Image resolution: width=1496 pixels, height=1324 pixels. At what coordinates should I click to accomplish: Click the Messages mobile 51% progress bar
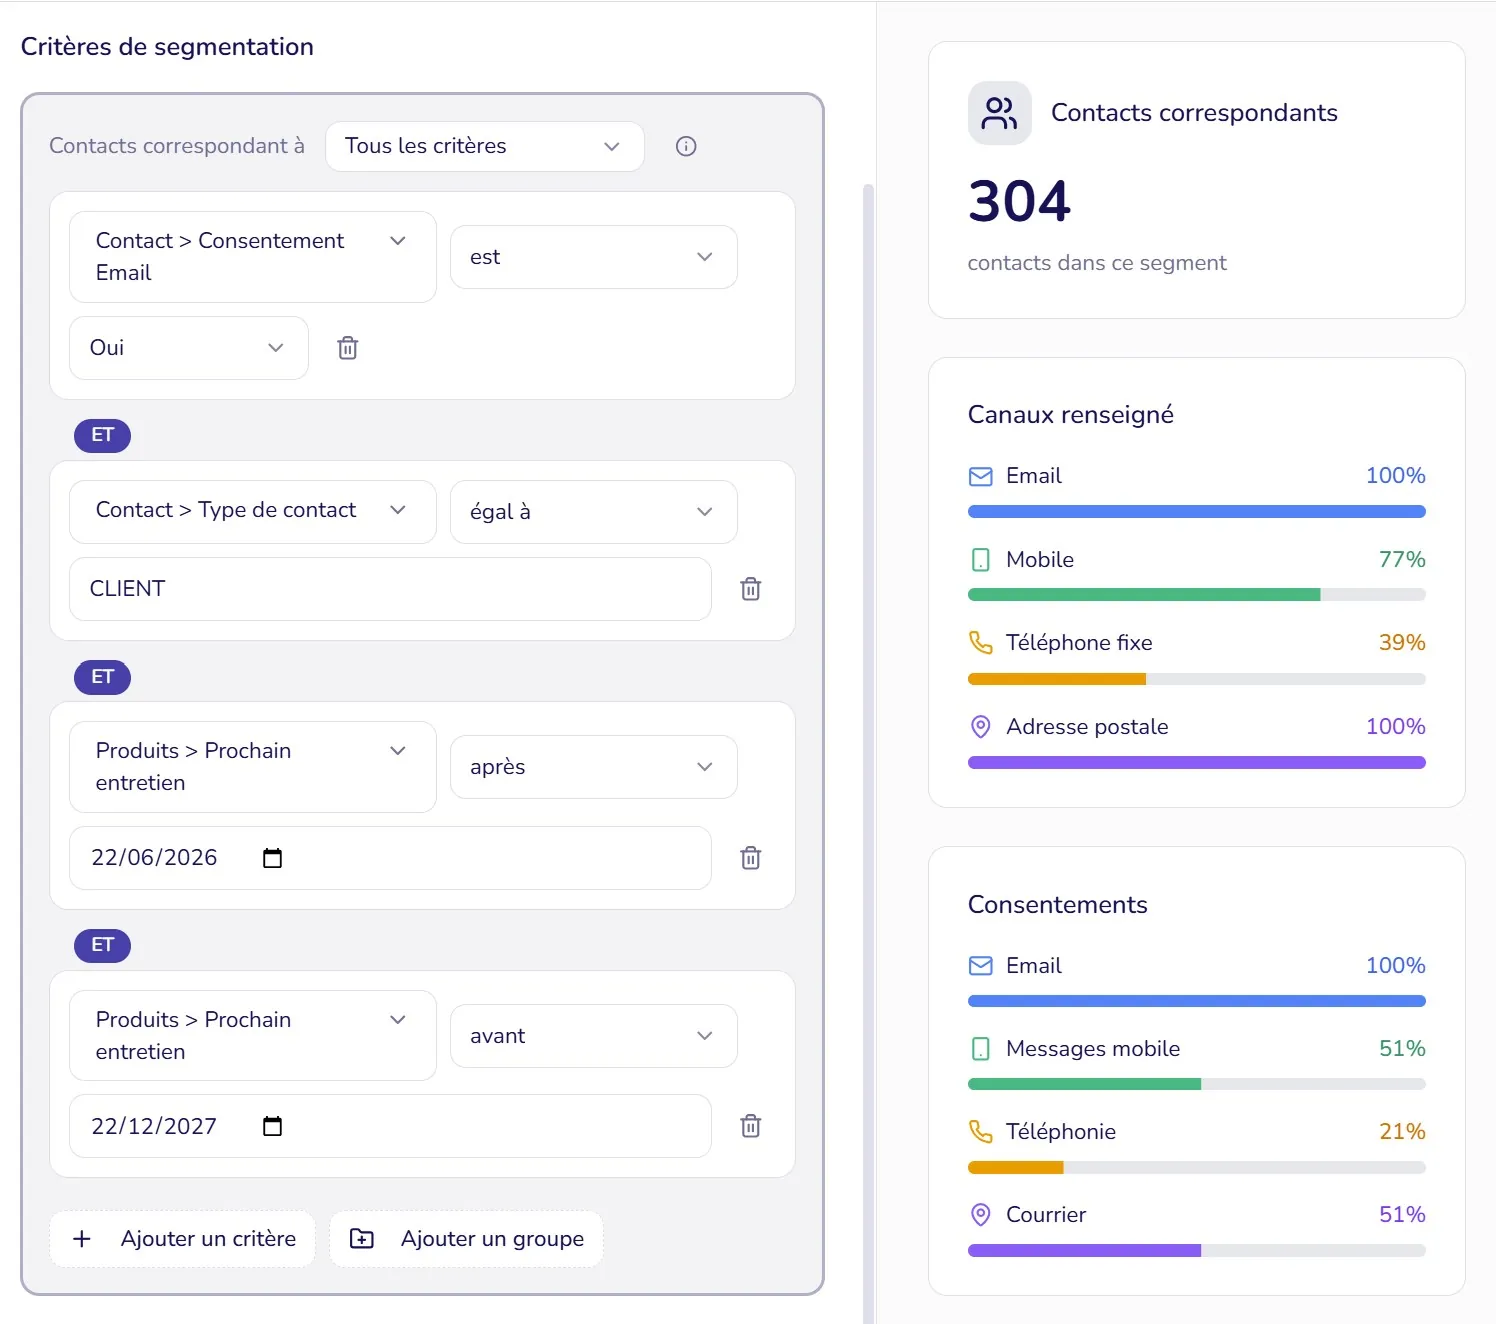click(x=1197, y=1084)
